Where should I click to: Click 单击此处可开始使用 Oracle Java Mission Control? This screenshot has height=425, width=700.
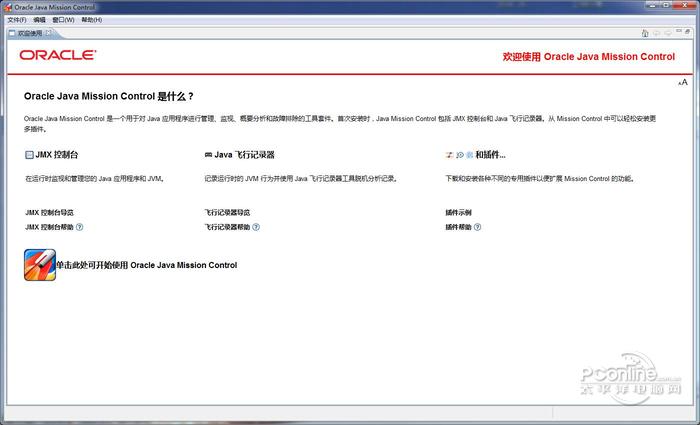147,265
